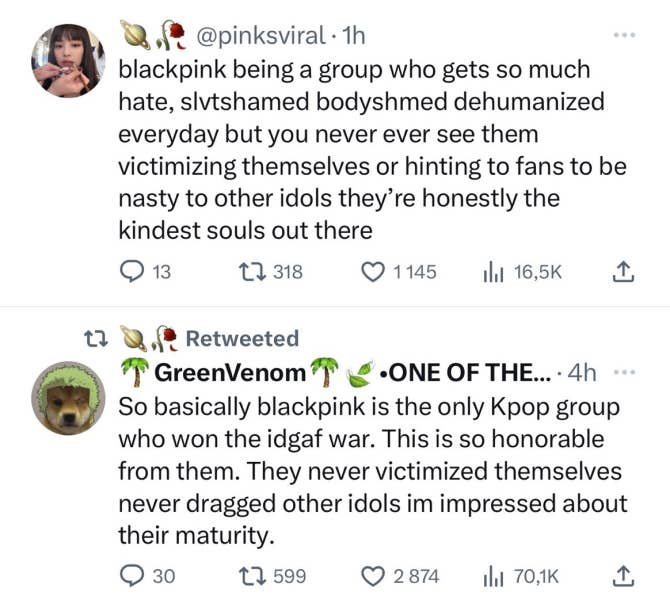The image size is (670, 611).
Task: Open more options for GreenVenom tweet
Action: (624, 373)
